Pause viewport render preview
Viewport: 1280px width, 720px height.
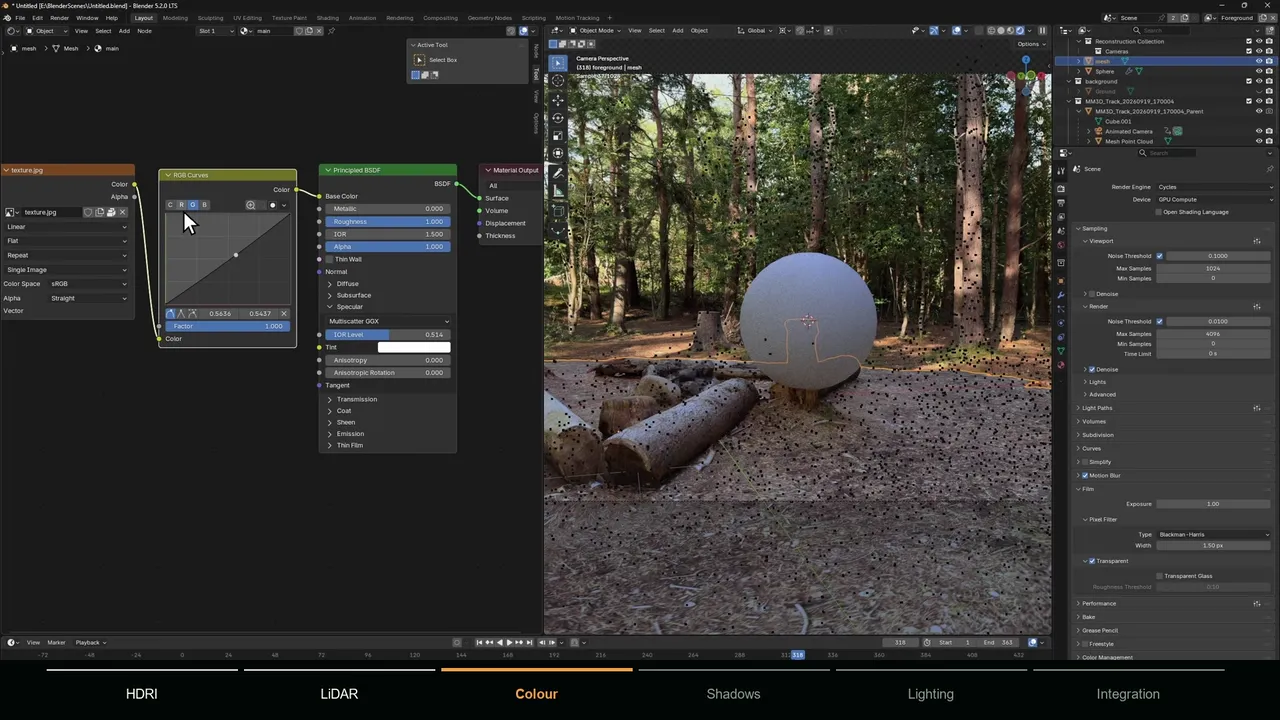(x=1042, y=31)
